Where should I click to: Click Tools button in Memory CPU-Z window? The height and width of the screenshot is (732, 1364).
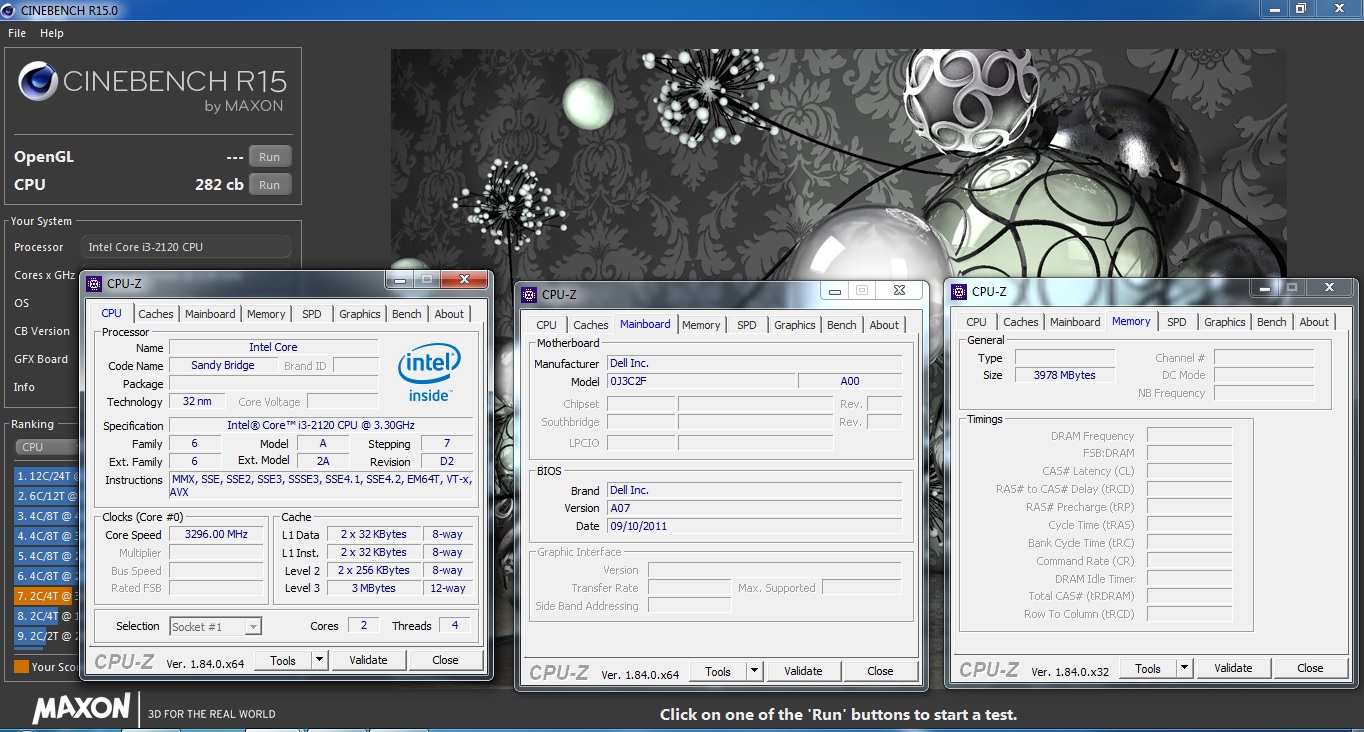(1148, 668)
